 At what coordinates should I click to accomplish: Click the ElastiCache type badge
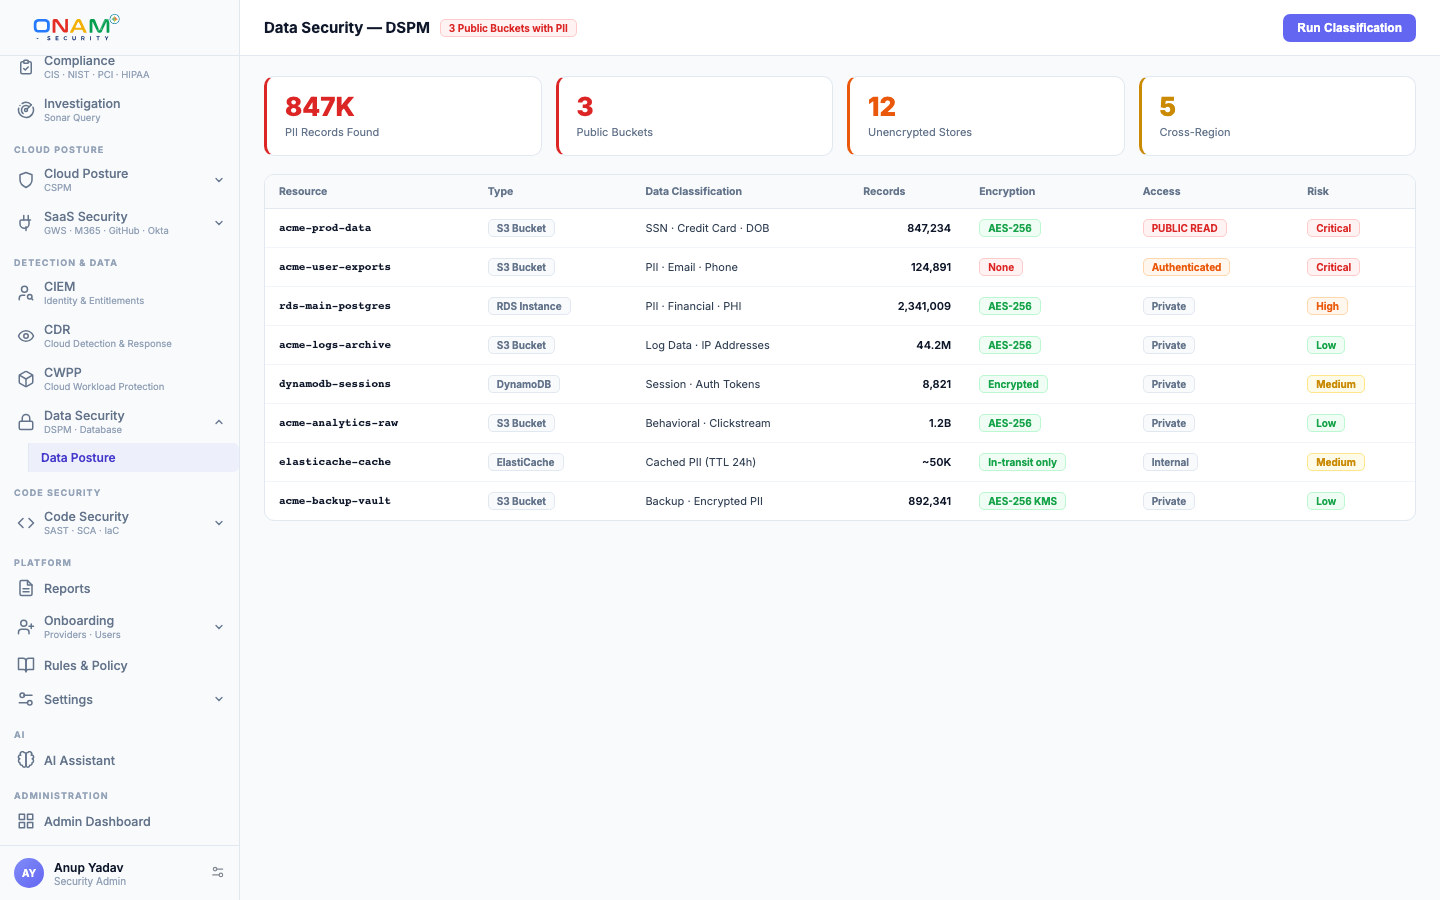point(525,462)
